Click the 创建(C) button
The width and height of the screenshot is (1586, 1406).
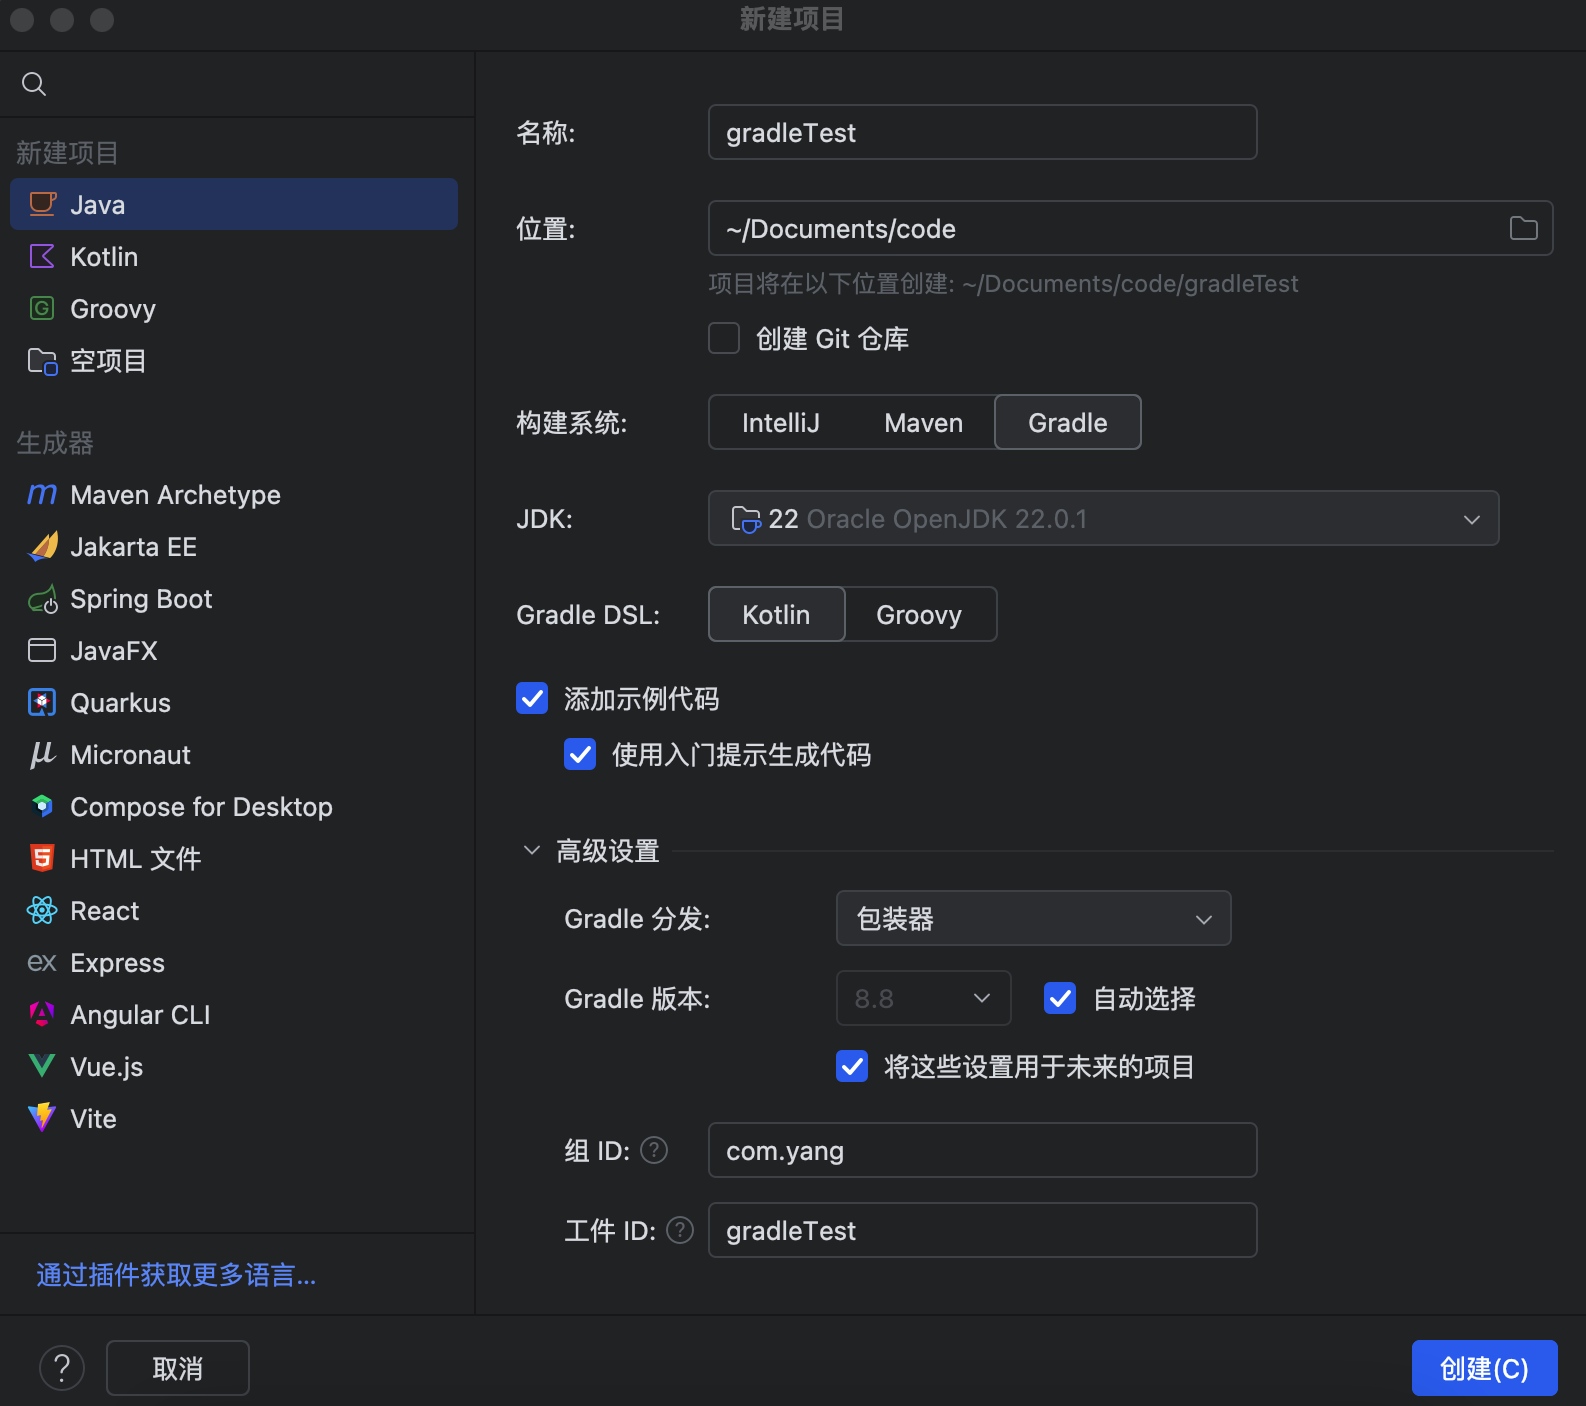point(1484,1368)
